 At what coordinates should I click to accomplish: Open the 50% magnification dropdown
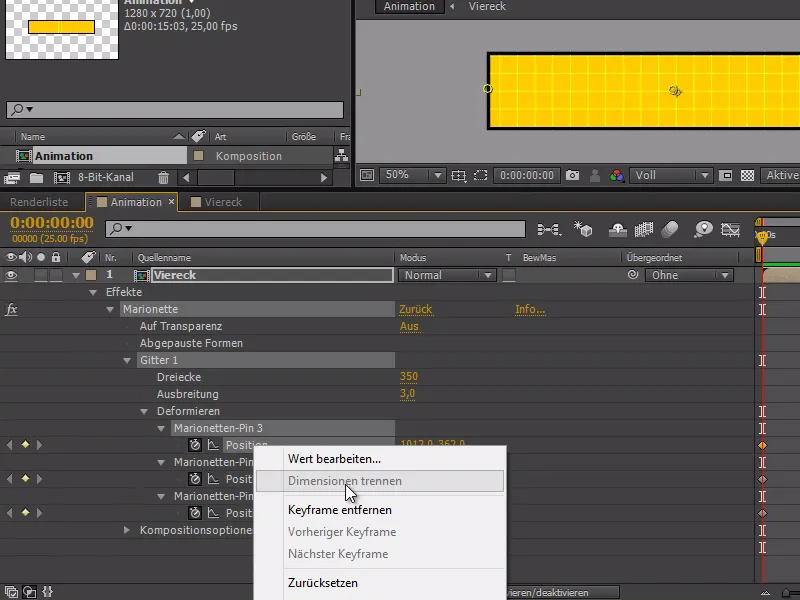click(412, 175)
